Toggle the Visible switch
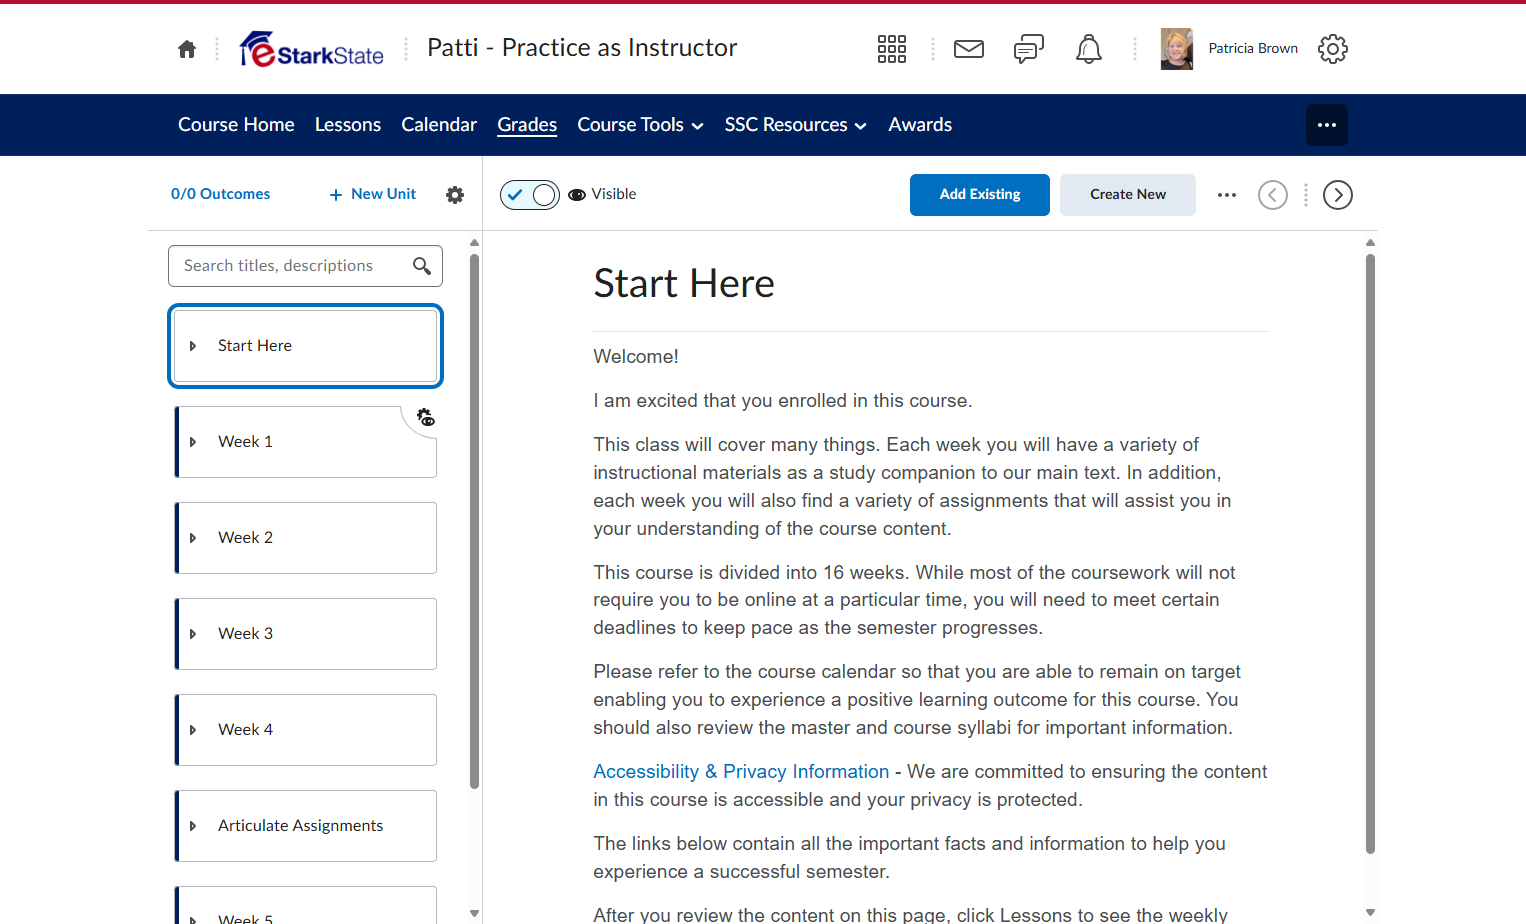Image resolution: width=1526 pixels, height=924 pixels. click(530, 195)
